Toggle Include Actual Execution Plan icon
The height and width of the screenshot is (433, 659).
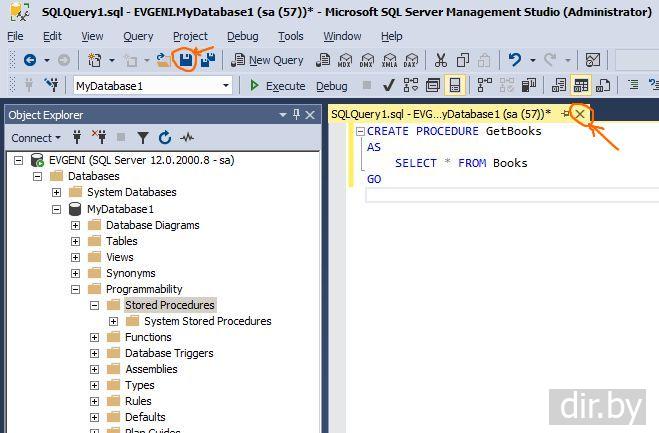coord(485,85)
